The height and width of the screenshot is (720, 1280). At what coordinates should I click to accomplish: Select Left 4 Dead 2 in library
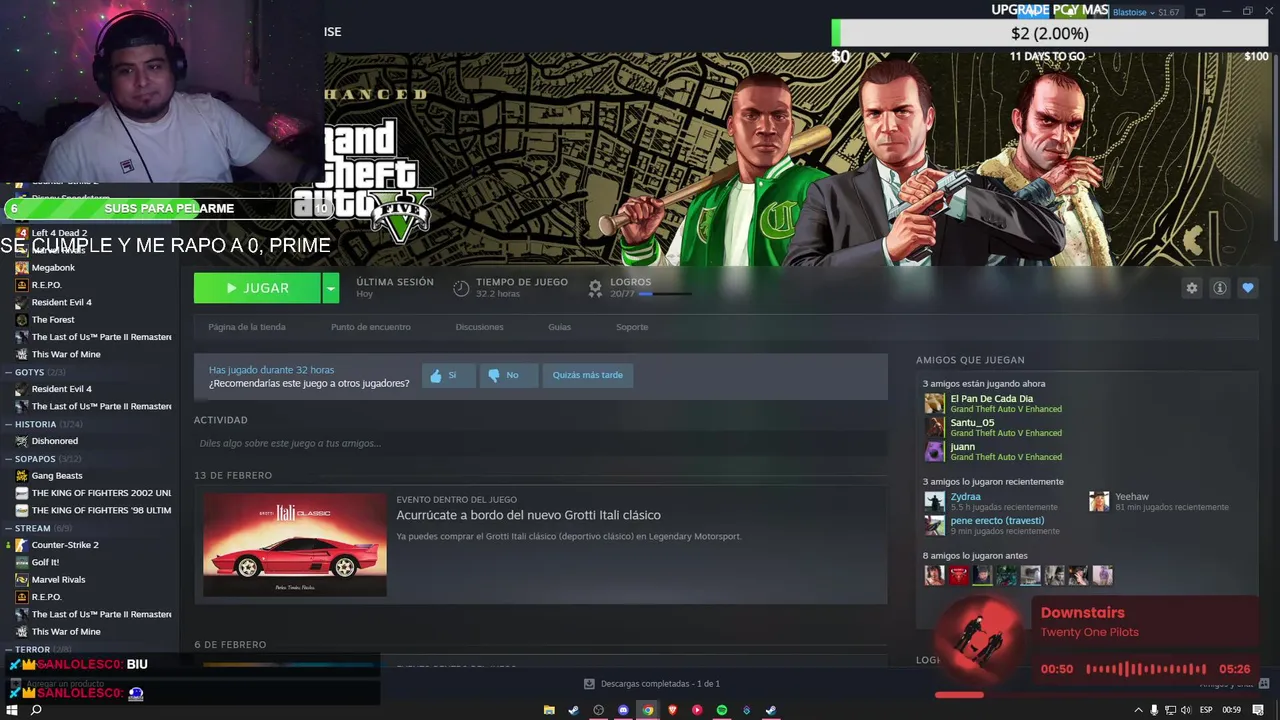[x=59, y=233]
